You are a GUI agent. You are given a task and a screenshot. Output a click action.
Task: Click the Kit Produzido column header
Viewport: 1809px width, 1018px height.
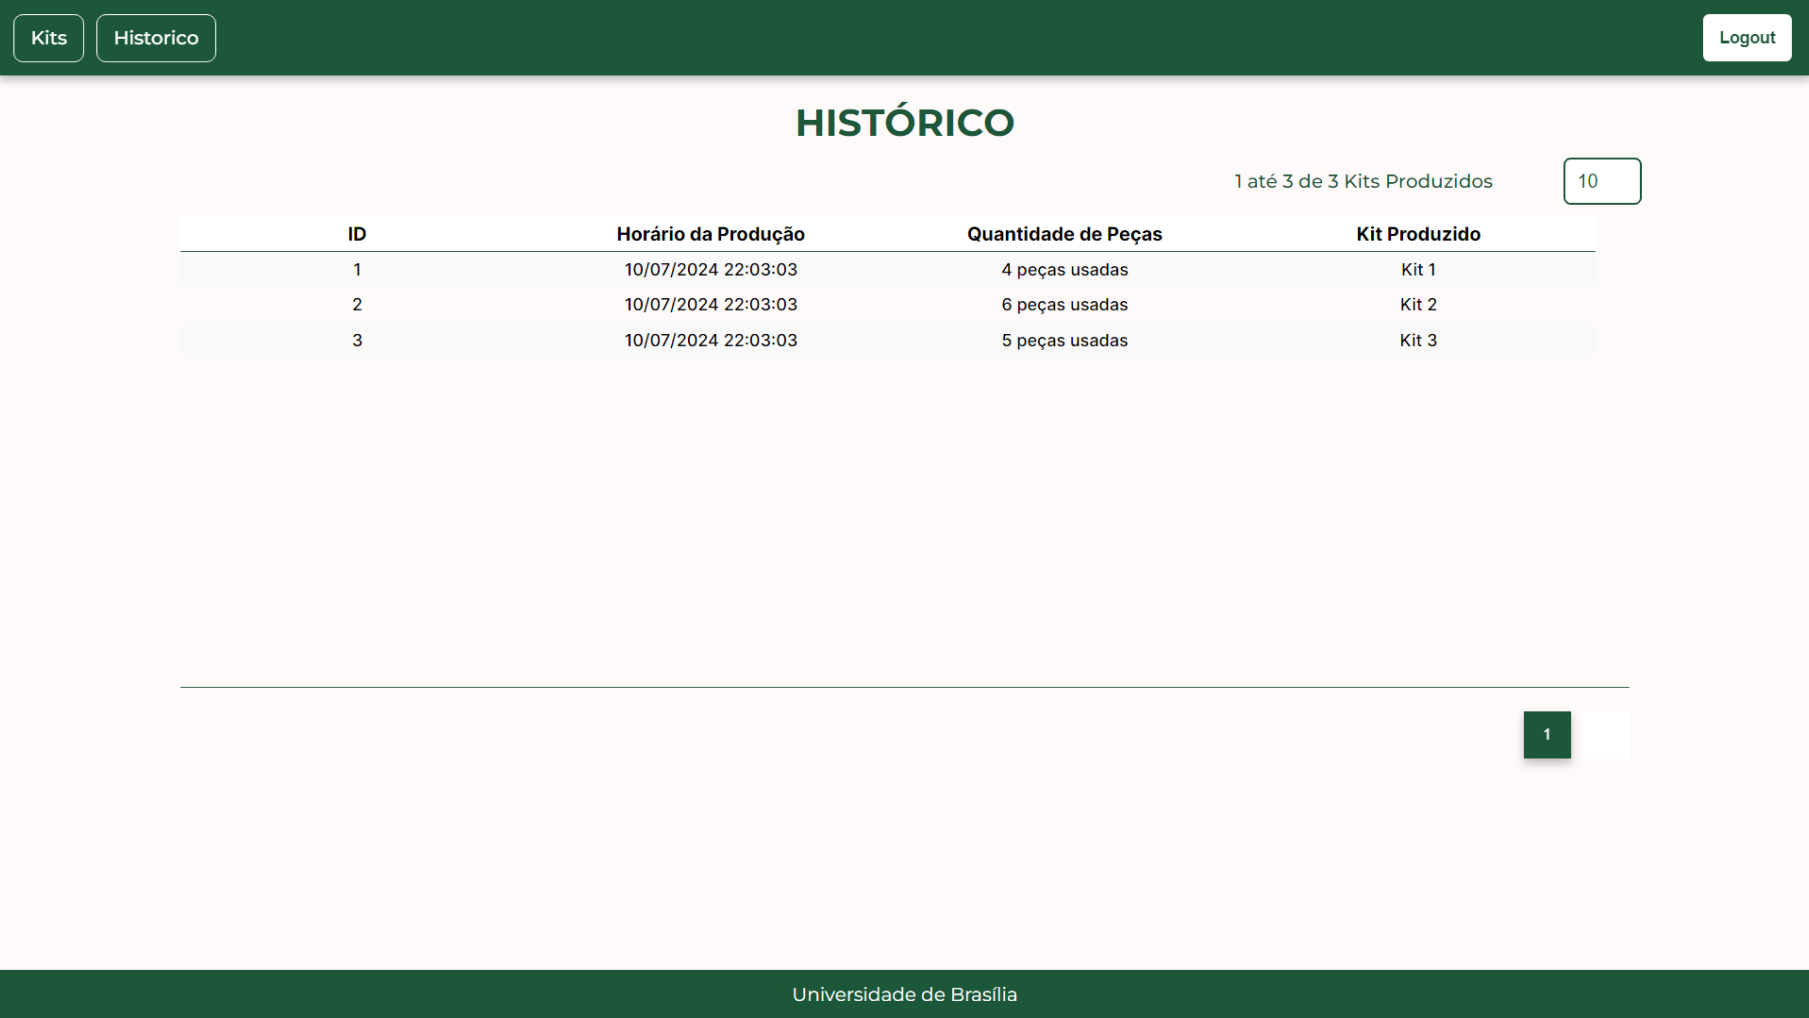pos(1417,234)
